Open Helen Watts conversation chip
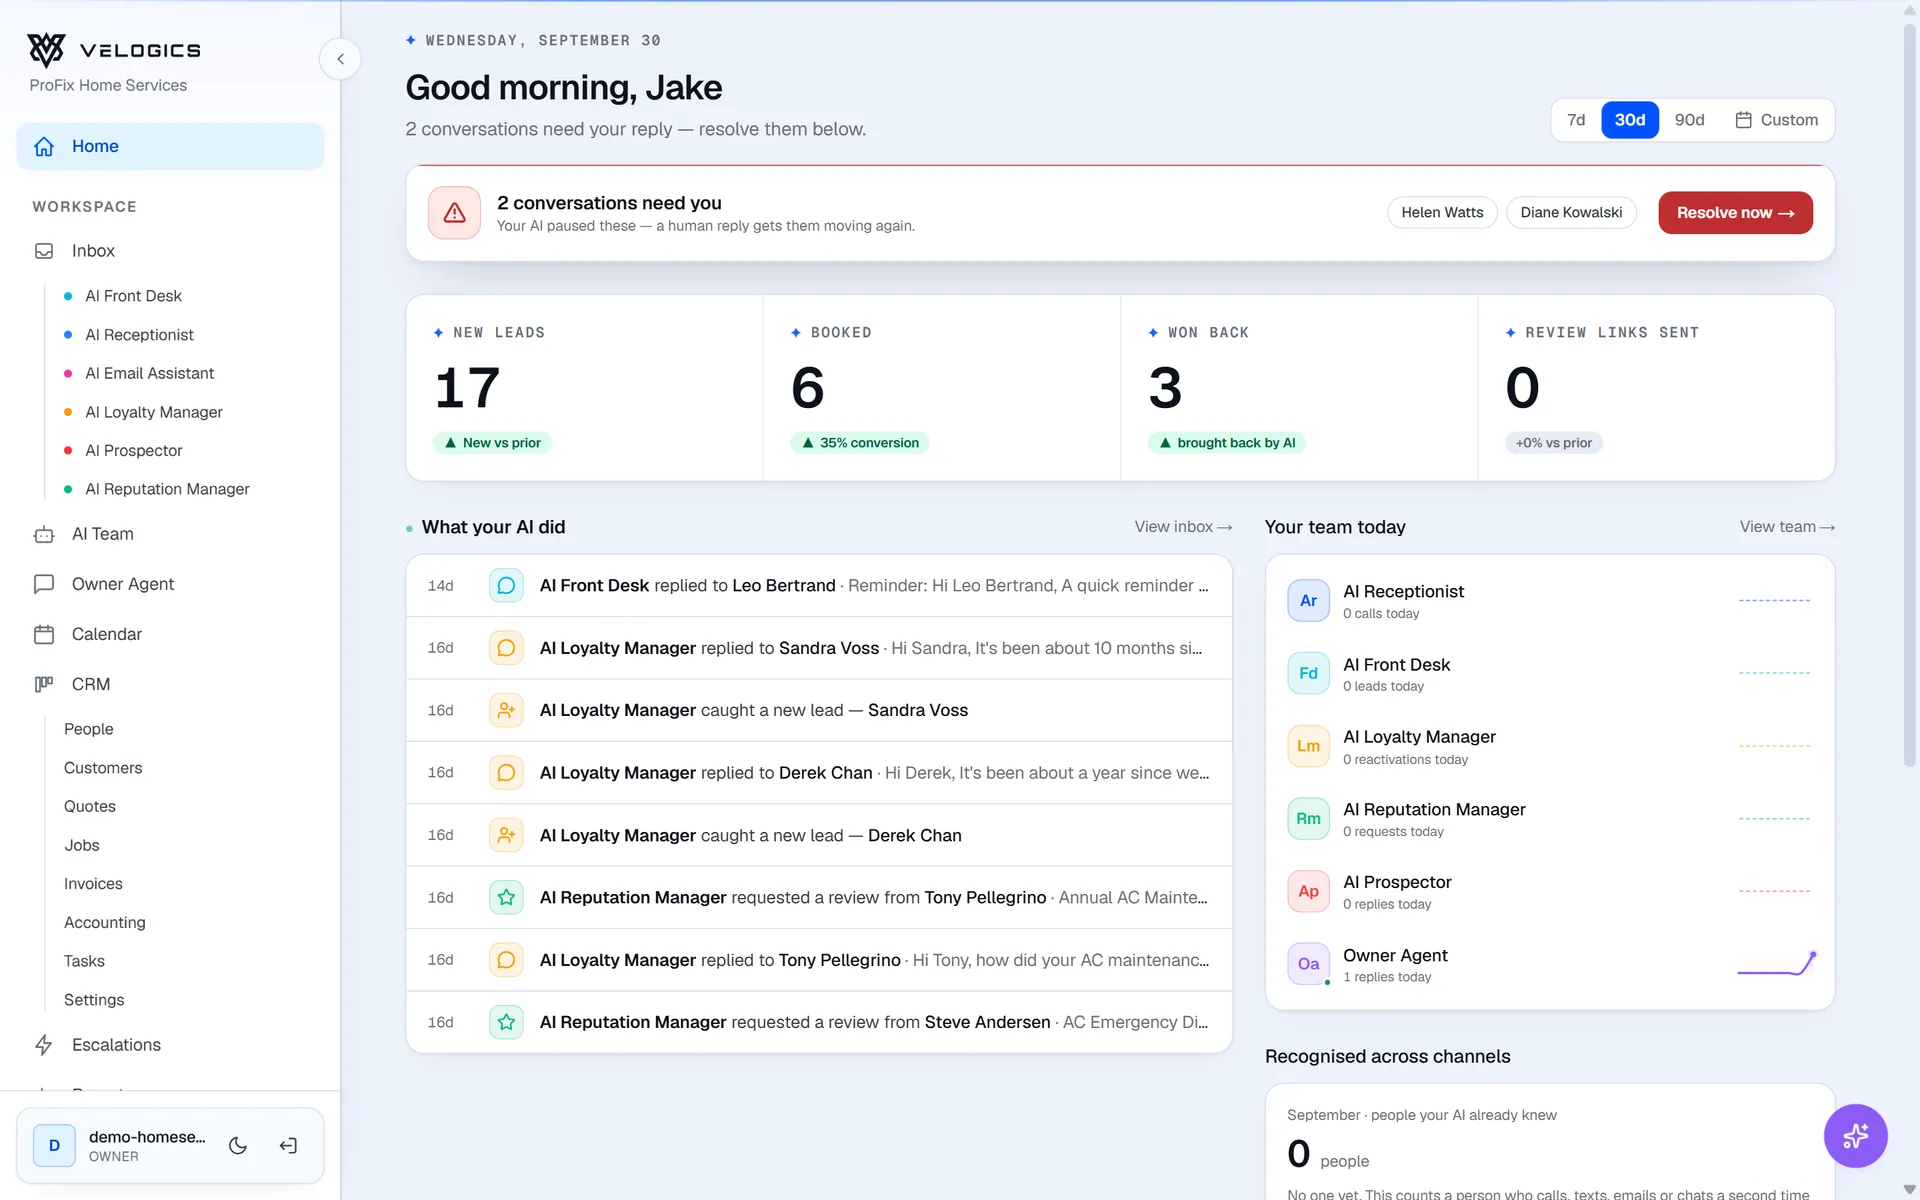 click(x=1442, y=213)
